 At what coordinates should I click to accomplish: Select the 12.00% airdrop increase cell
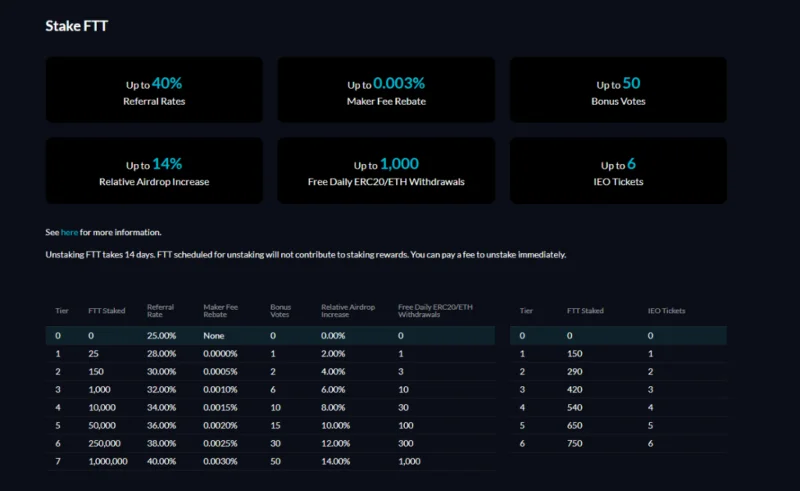[x=335, y=444]
